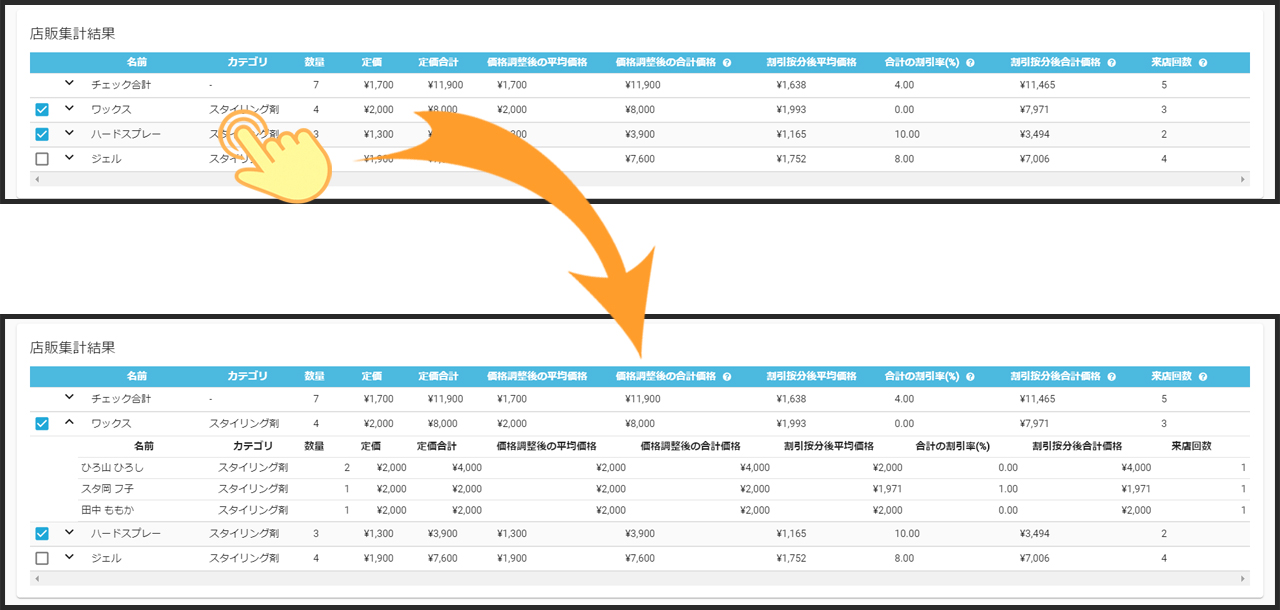The height and width of the screenshot is (610, 1280).
Task: Click right scroll arrow under the bottom table
Action: (x=1243, y=579)
